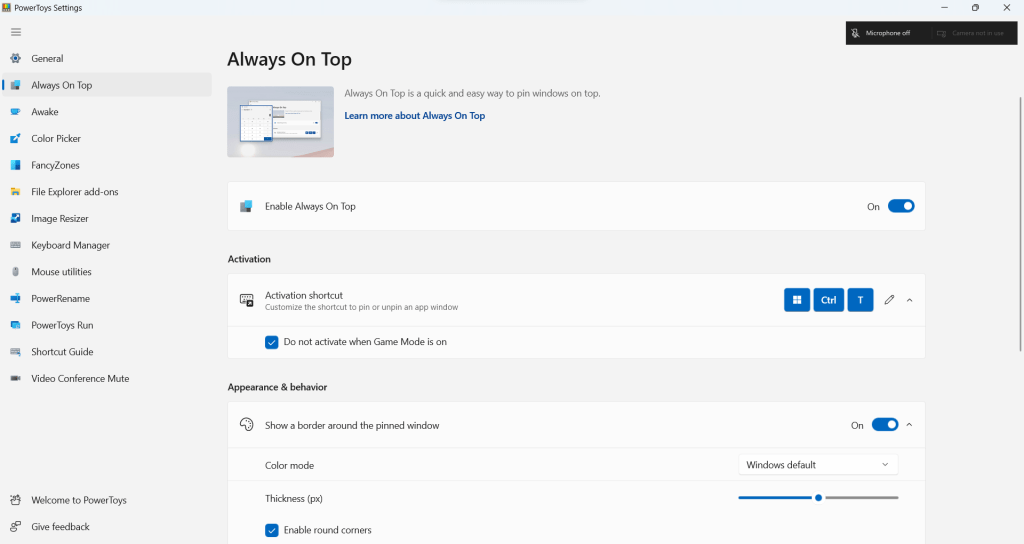Click the 'Color mode' label

click(x=289, y=466)
